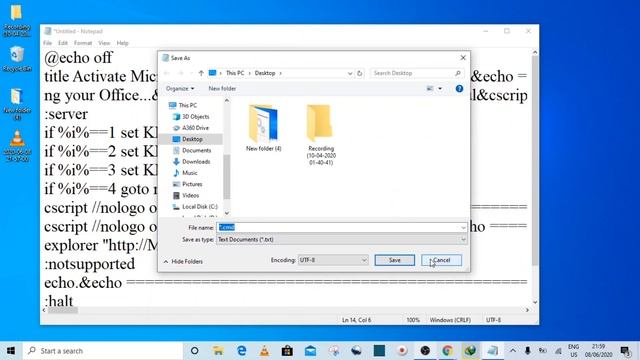Open the Notepad Edit menu

click(62, 43)
